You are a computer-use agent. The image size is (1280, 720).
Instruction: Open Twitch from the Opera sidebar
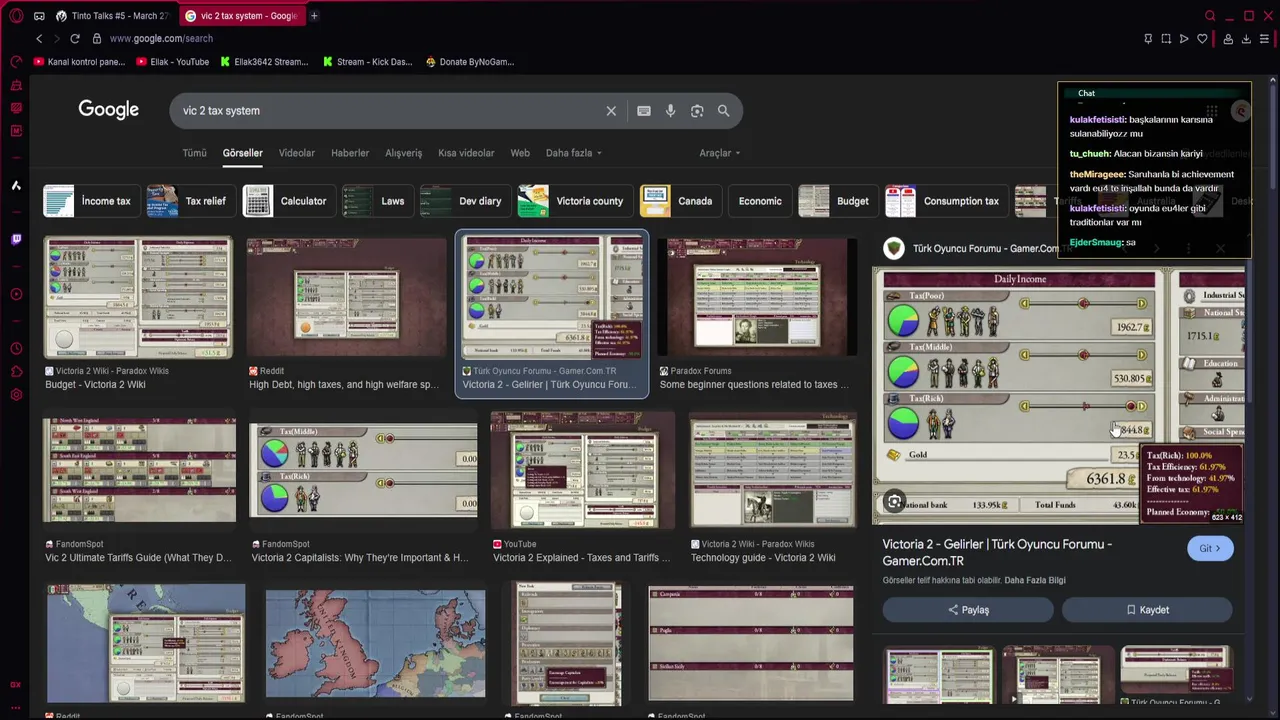click(16, 239)
